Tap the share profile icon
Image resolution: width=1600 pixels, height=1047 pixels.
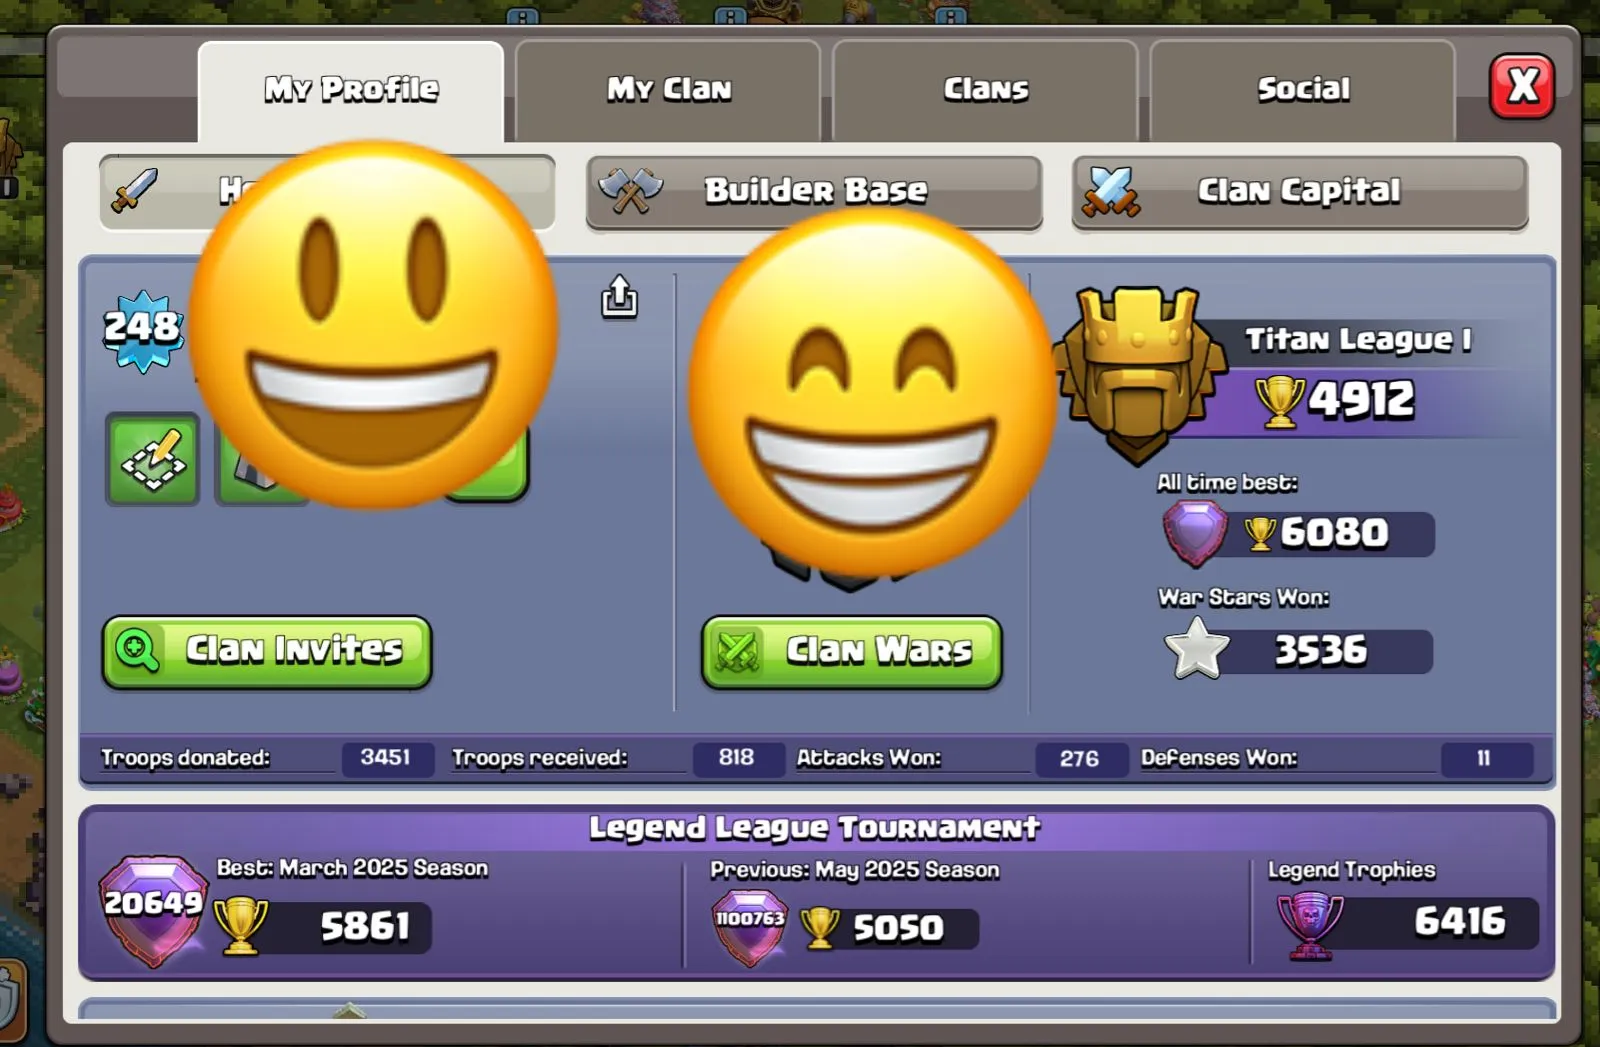point(619,297)
